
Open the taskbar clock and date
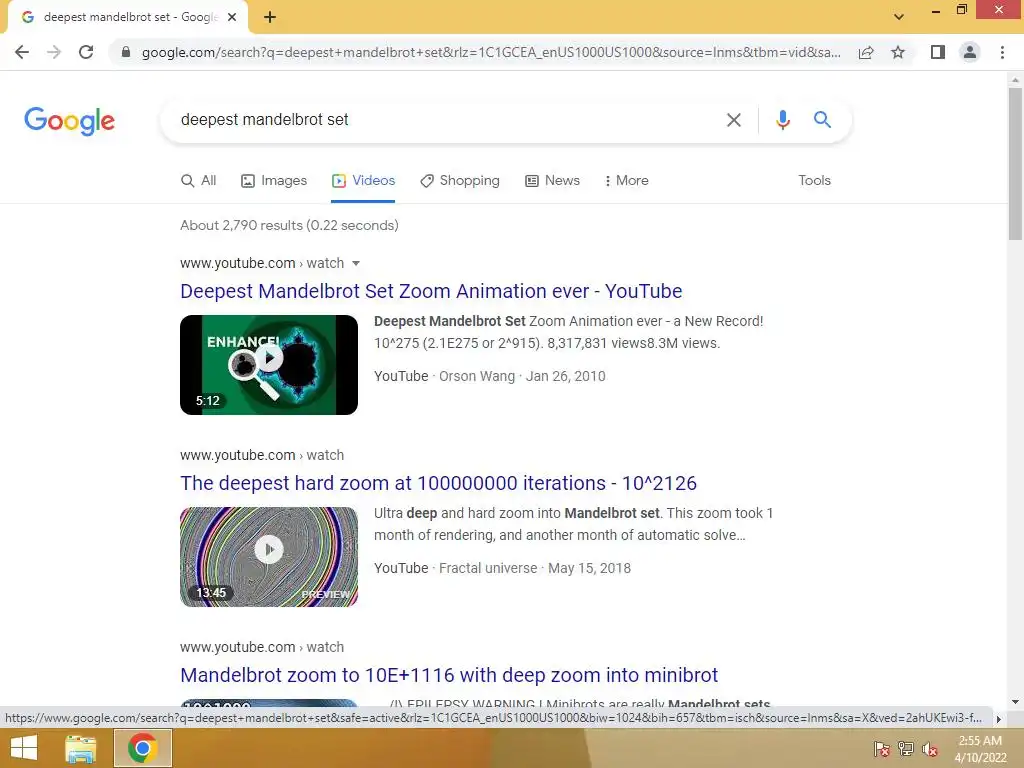980,749
